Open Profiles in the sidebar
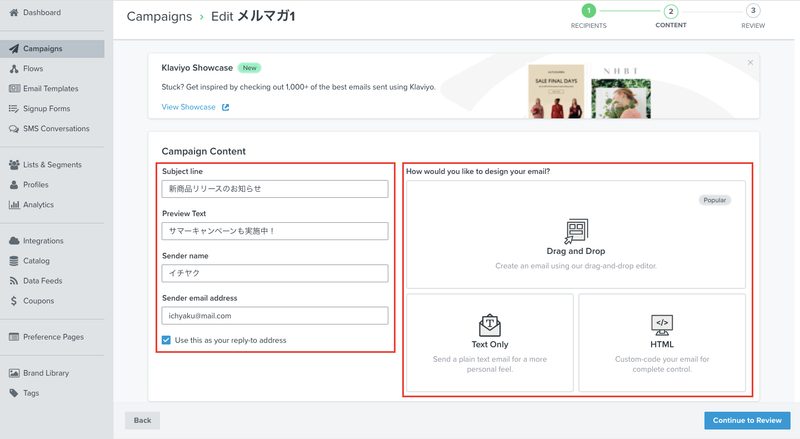This screenshot has height=439, width=800. point(36,184)
